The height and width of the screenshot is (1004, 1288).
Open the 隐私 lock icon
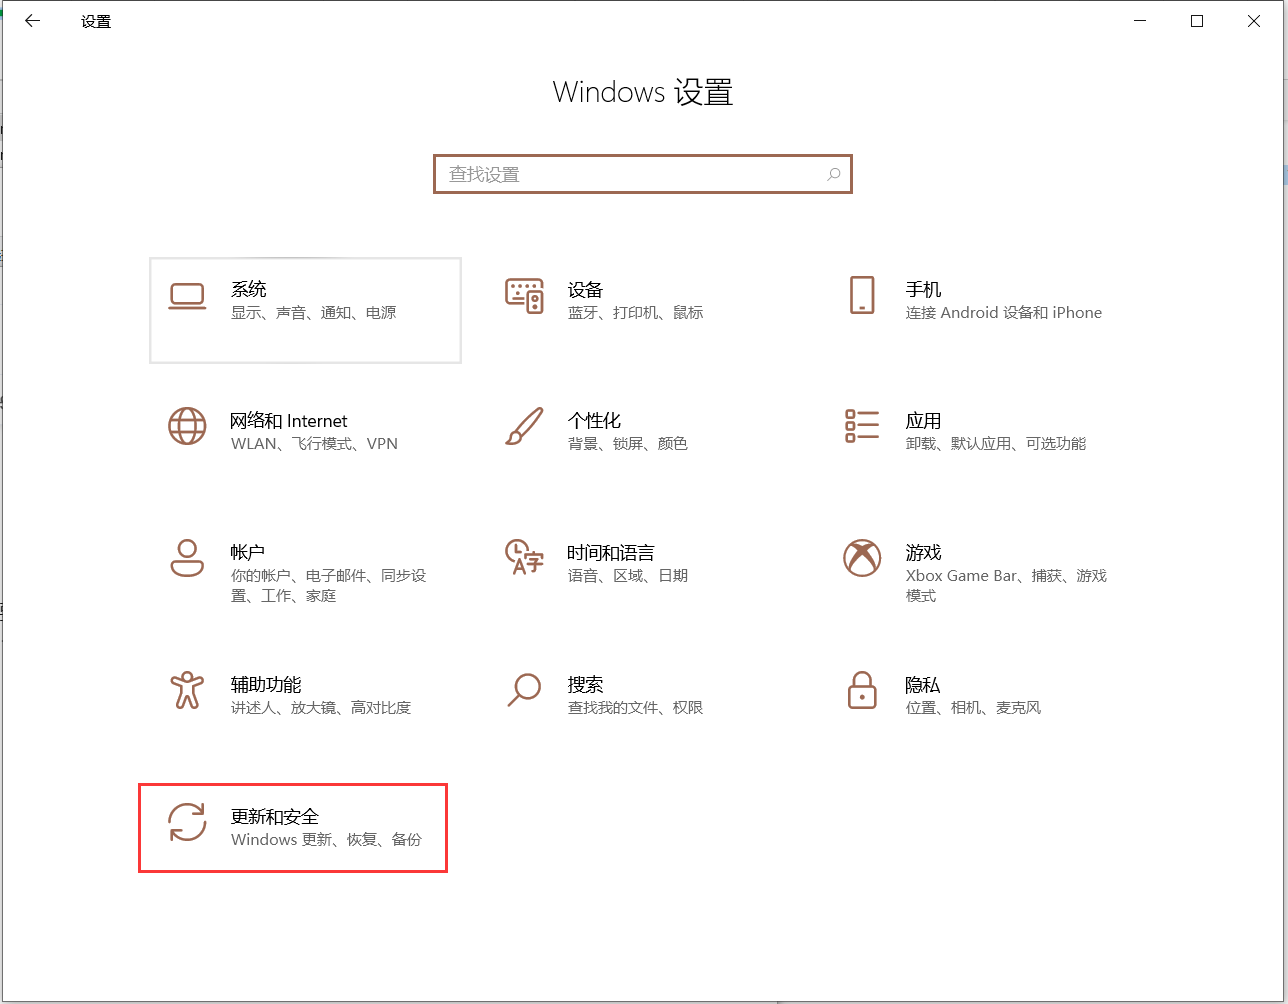(862, 690)
